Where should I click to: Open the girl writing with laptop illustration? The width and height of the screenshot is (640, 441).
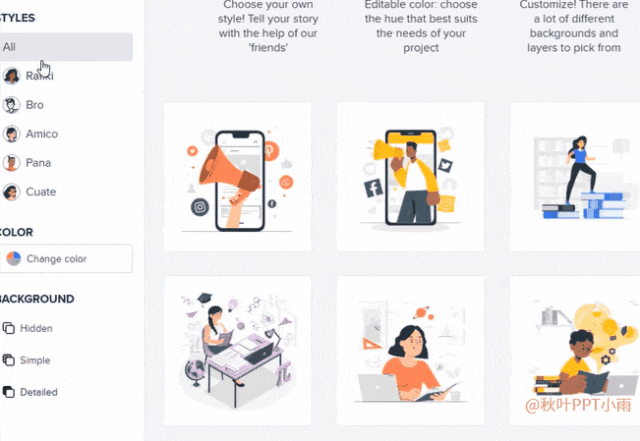tap(410, 350)
